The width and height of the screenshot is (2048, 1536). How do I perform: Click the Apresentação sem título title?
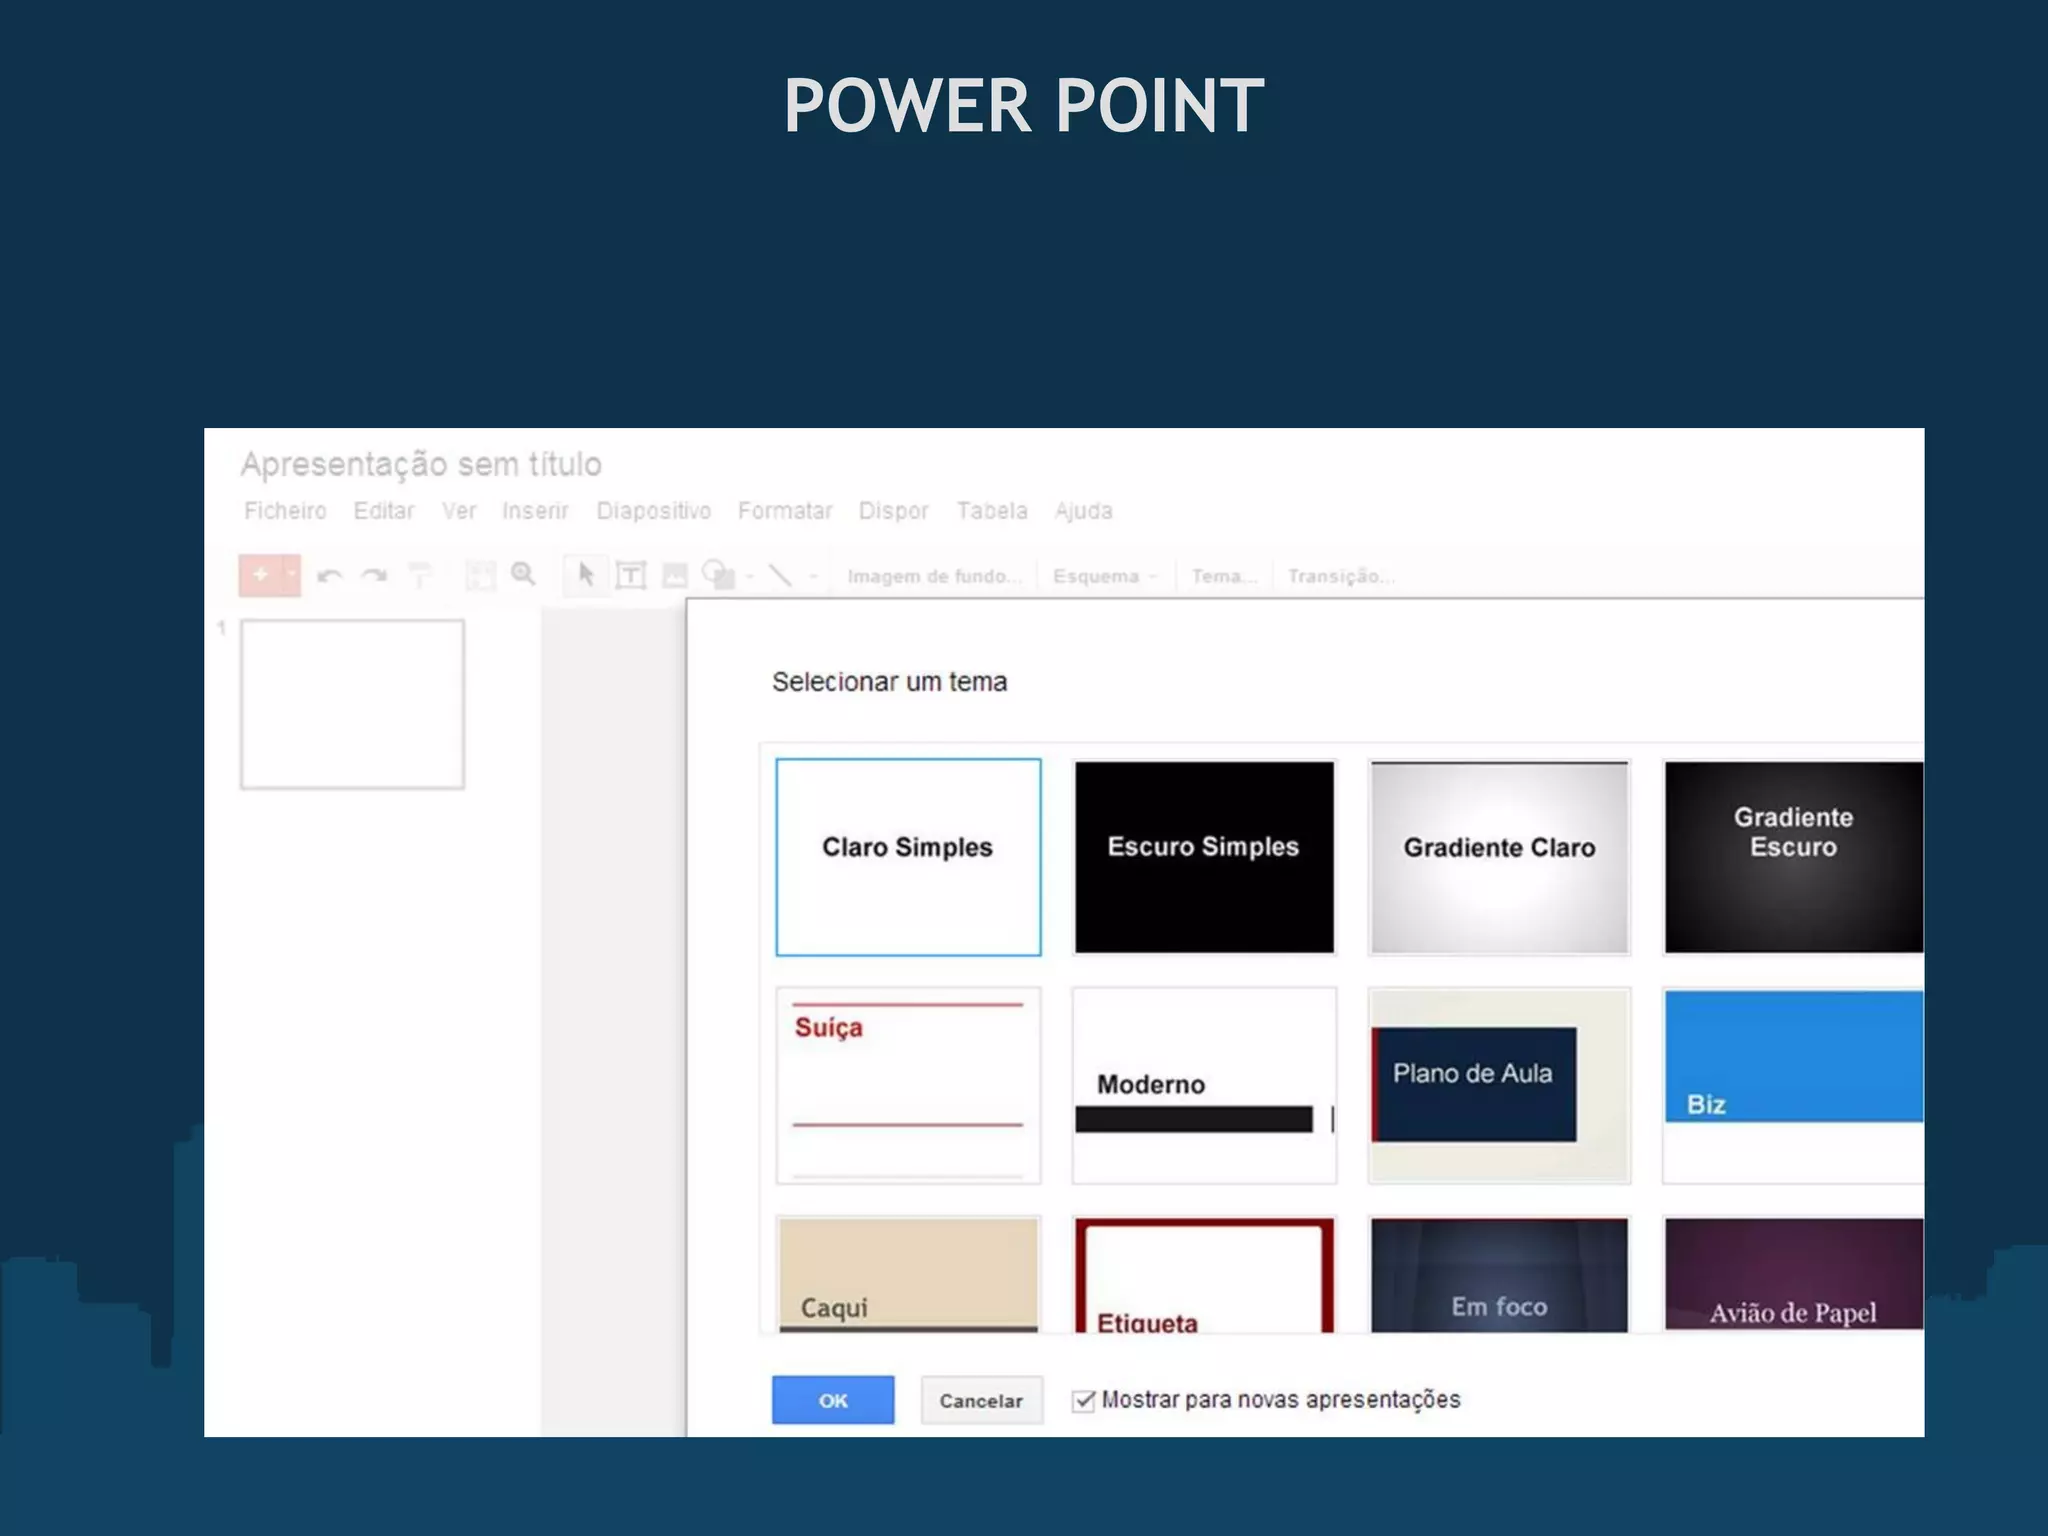[x=421, y=464]
